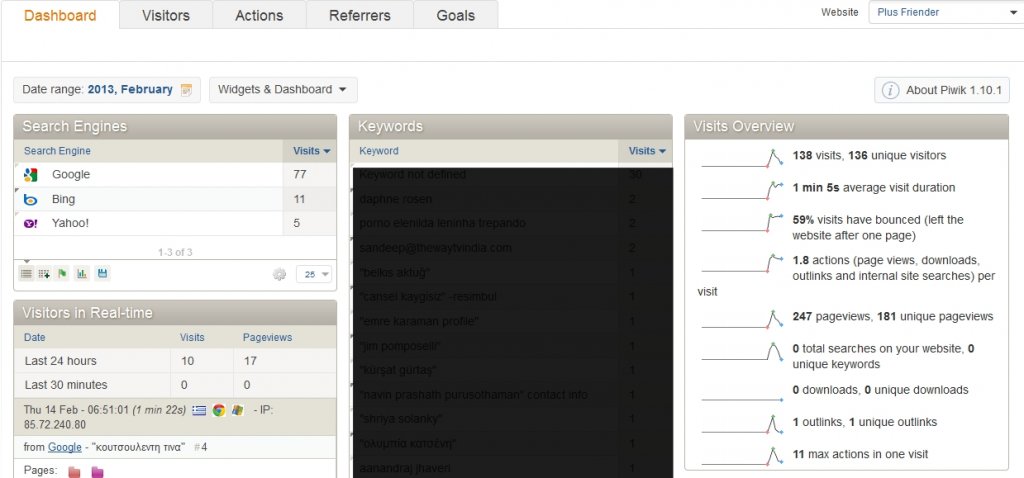This screenshot has height=478, width=1024.
Task: Click the Windows OS icon on visitor row
Action: (238, 410)
